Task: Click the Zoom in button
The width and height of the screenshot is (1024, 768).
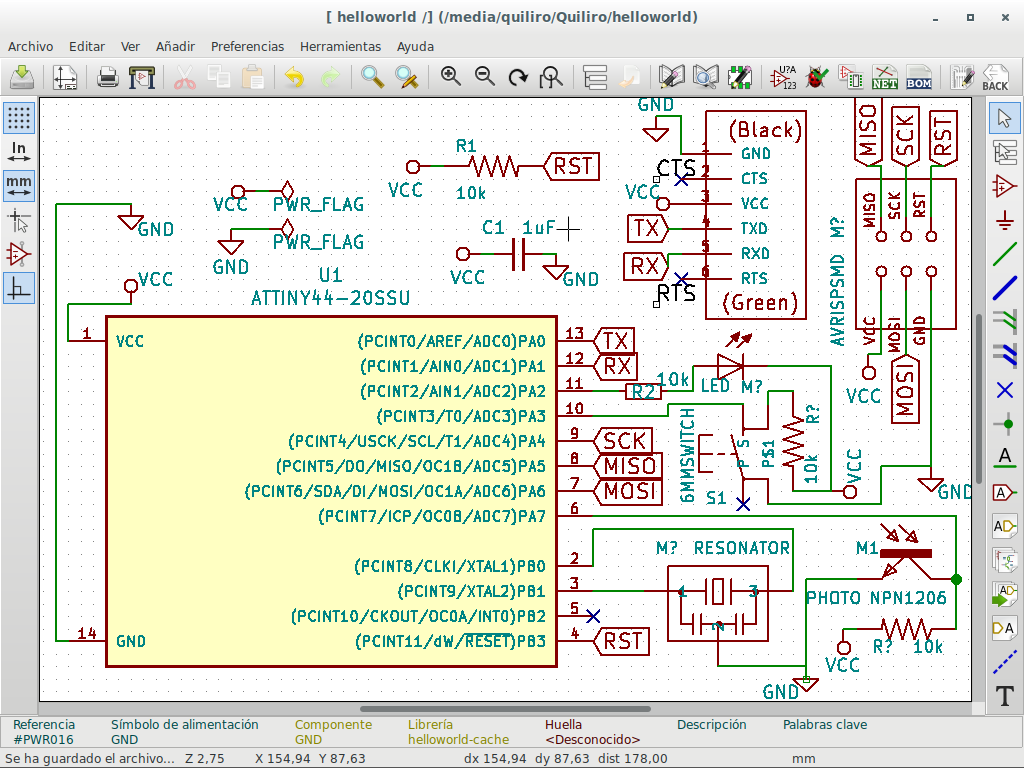Action: click(x=451, y=77)
